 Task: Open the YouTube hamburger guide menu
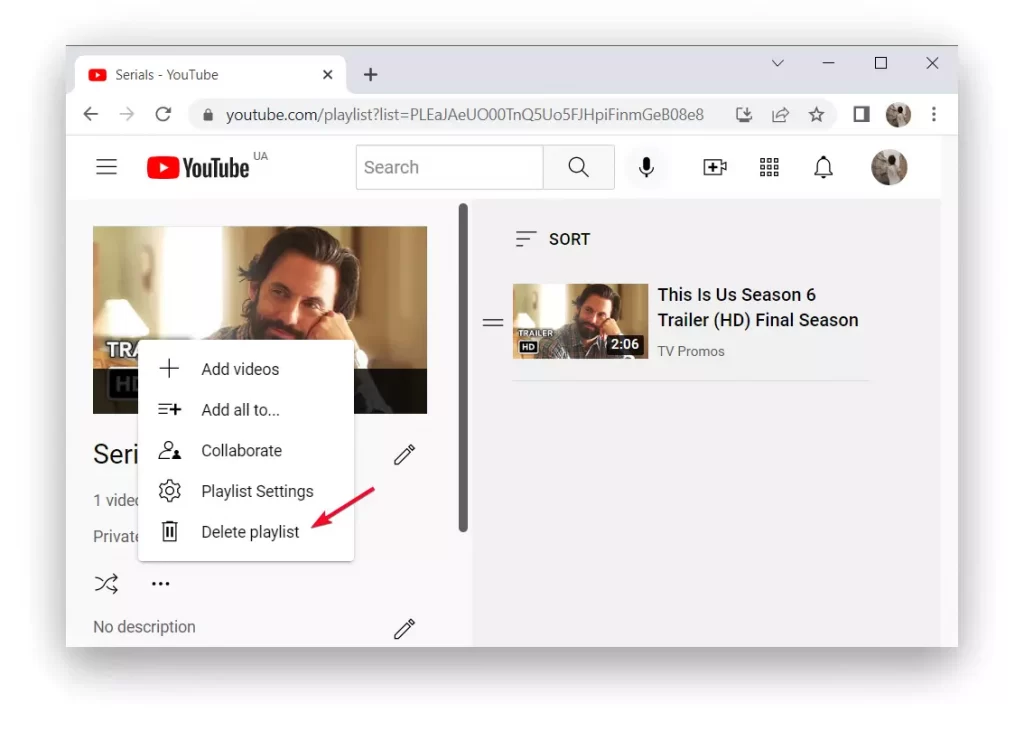pos(106,167)
